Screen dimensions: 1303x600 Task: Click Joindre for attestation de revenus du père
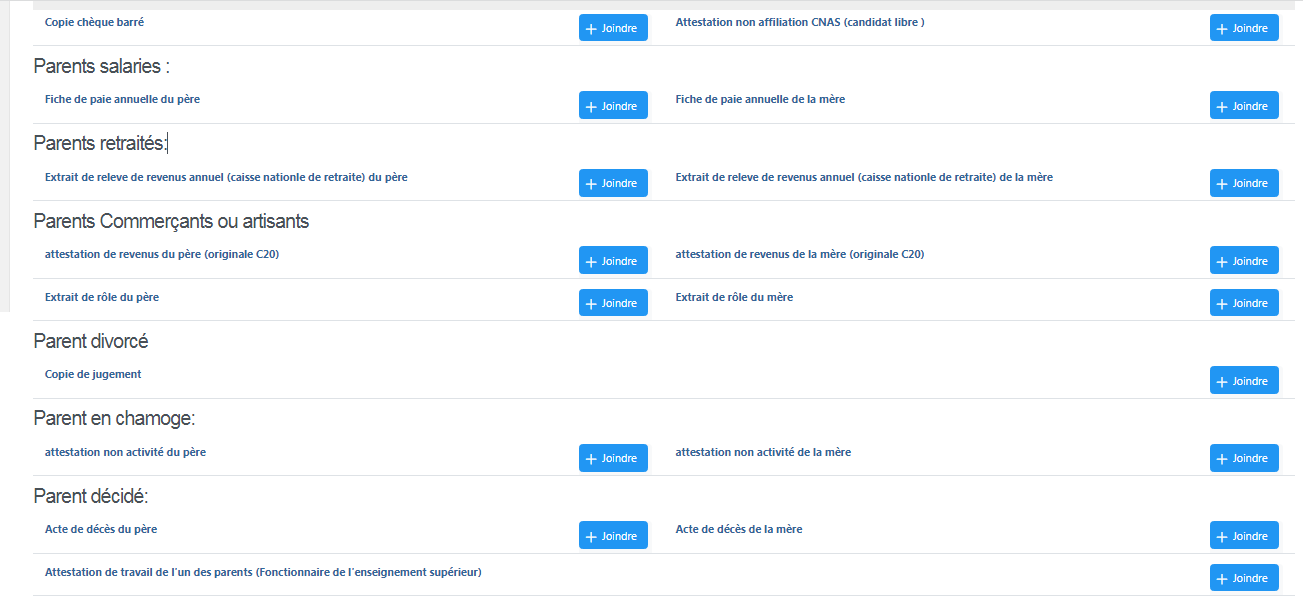coord(613,261)
